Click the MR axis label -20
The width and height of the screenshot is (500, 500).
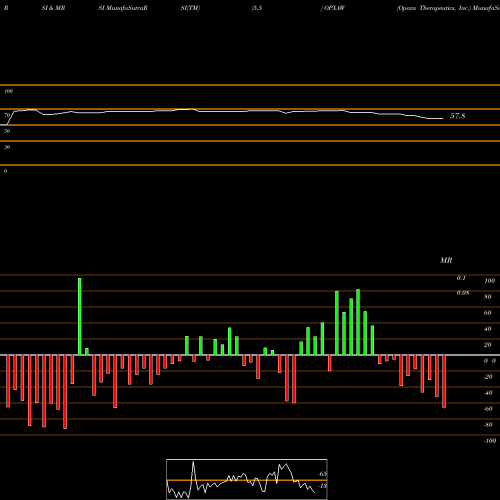click(x=488, y=377)
